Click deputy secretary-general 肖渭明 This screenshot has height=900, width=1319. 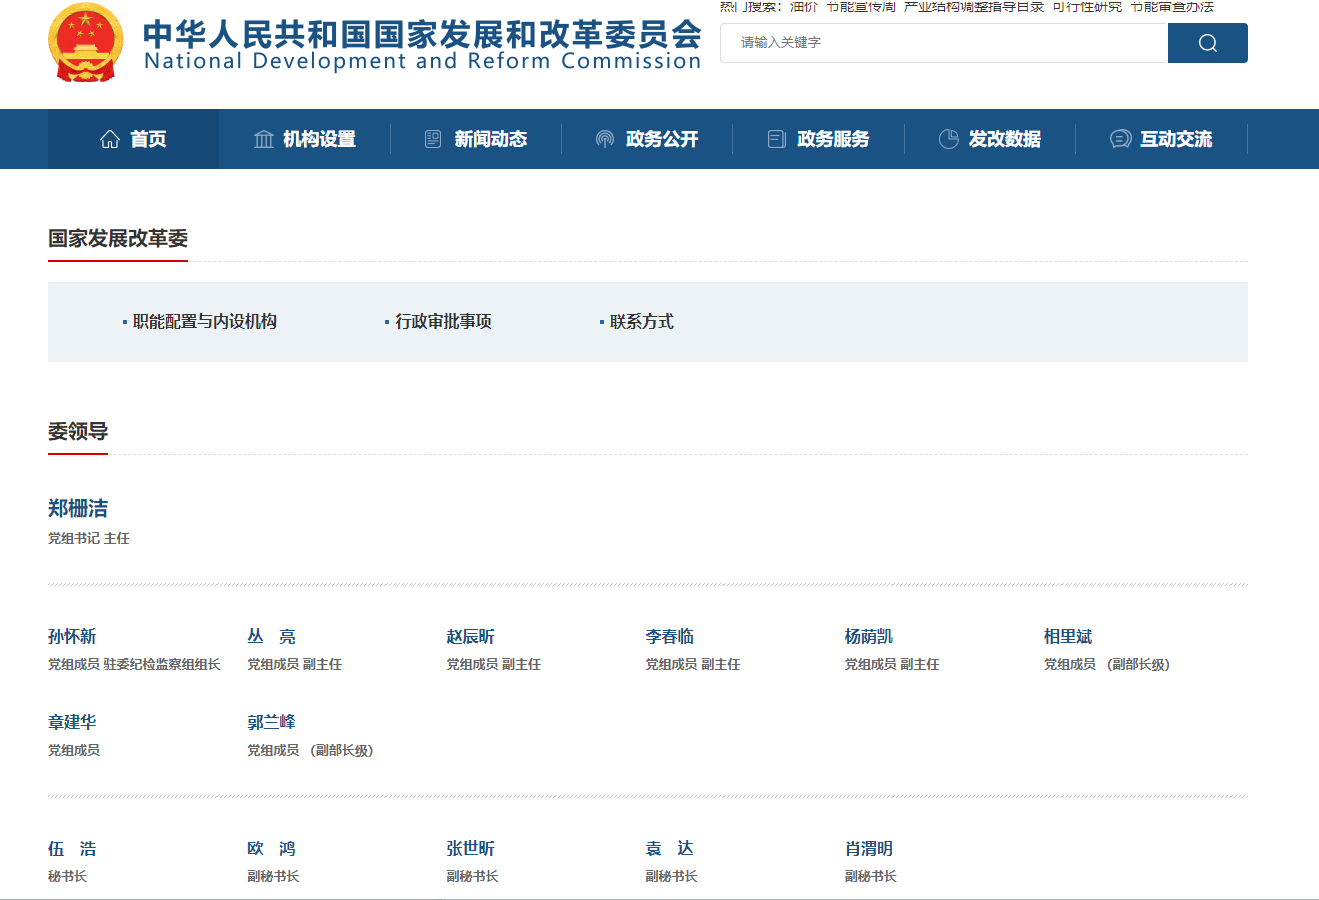pos(868,849)
